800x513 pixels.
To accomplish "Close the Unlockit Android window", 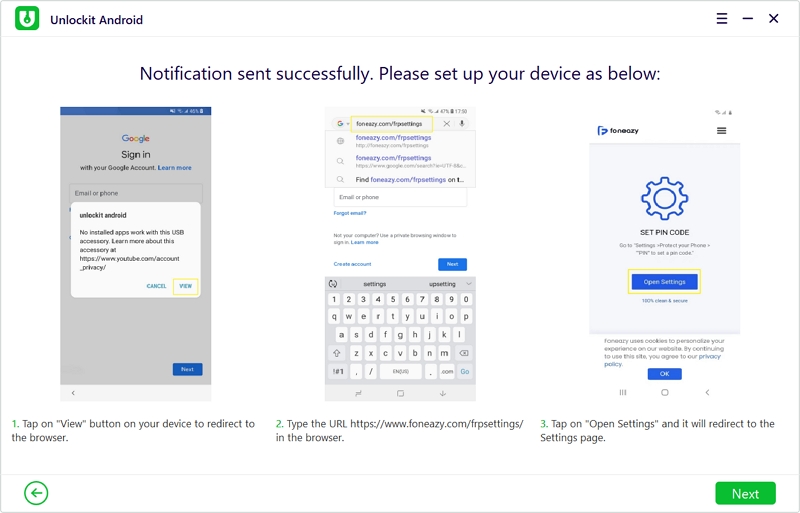I will pos(773,19).
